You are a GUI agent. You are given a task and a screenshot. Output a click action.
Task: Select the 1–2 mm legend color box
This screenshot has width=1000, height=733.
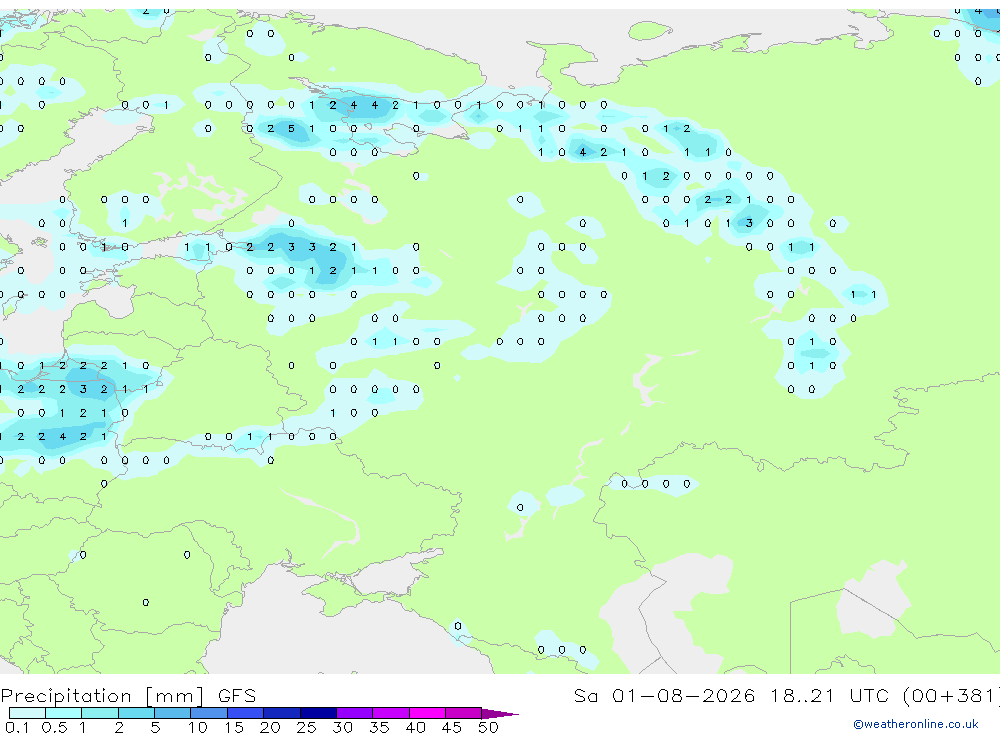tap(100, 713)
